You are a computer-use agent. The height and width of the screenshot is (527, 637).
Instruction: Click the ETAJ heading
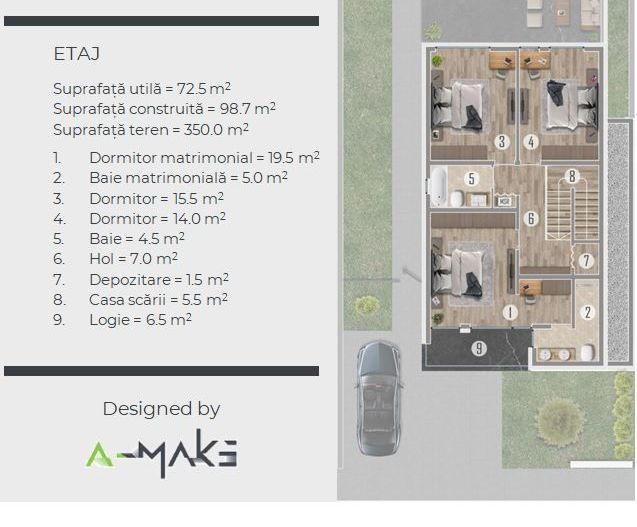76,54
